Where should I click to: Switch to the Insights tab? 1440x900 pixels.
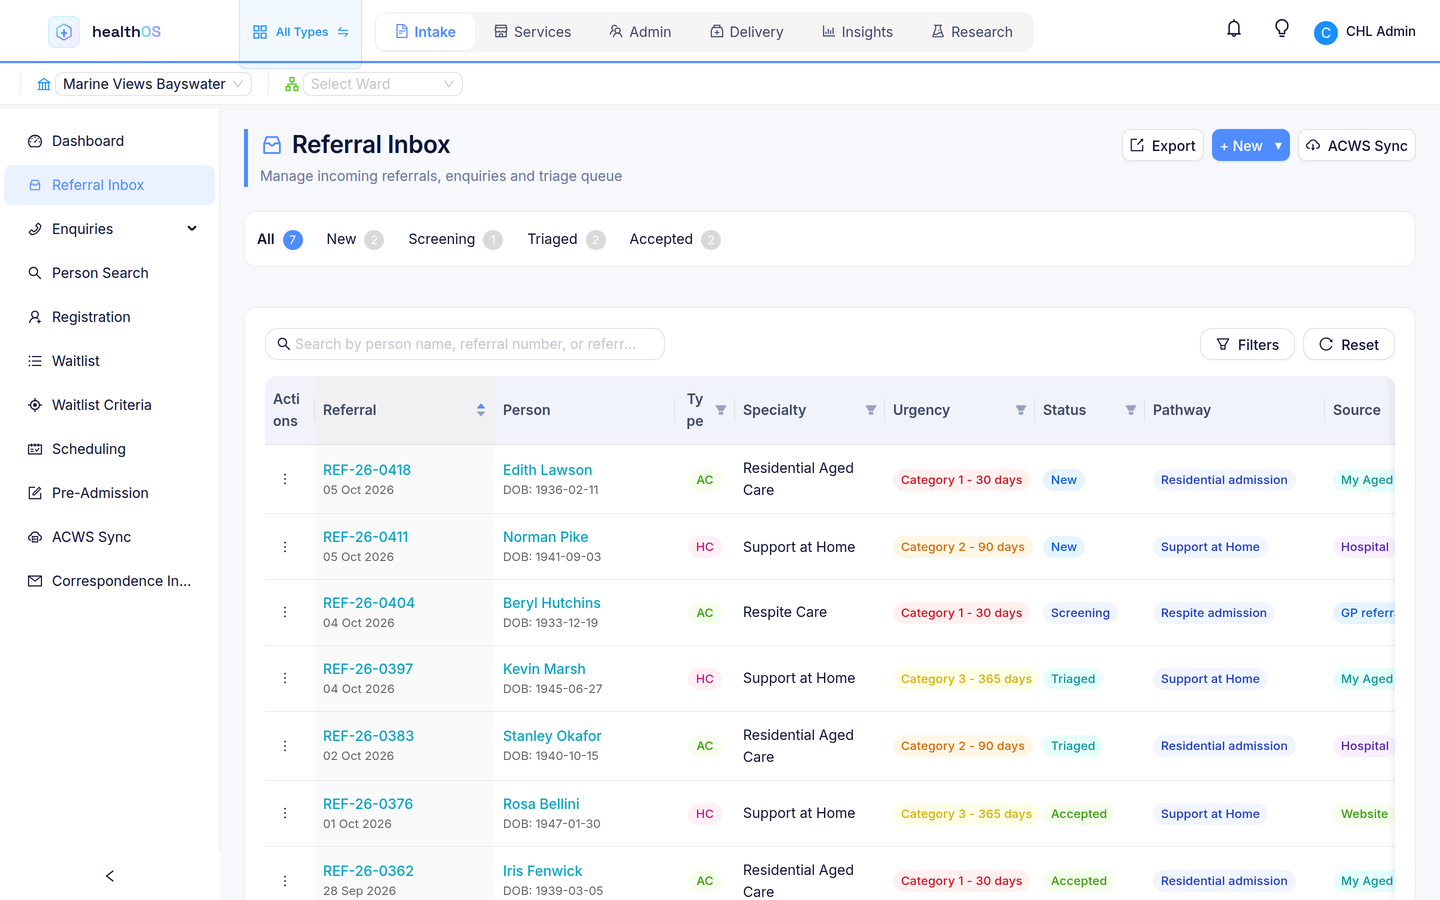[x=857, y=32]
